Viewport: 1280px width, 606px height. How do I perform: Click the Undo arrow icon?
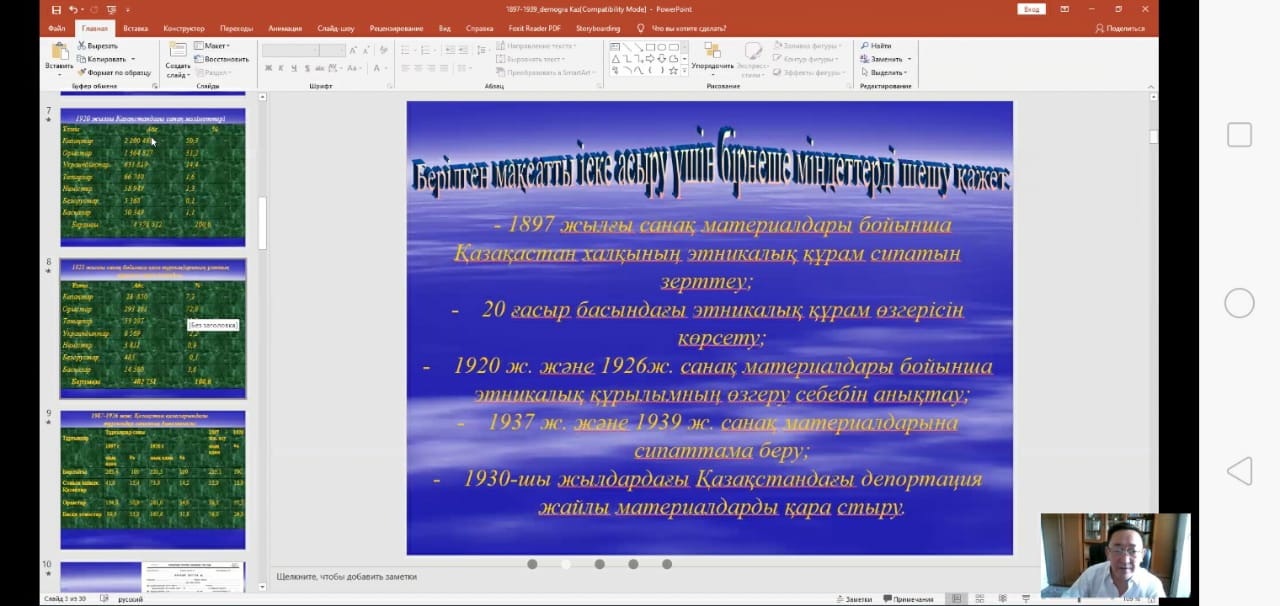click(x=73, y=9)
